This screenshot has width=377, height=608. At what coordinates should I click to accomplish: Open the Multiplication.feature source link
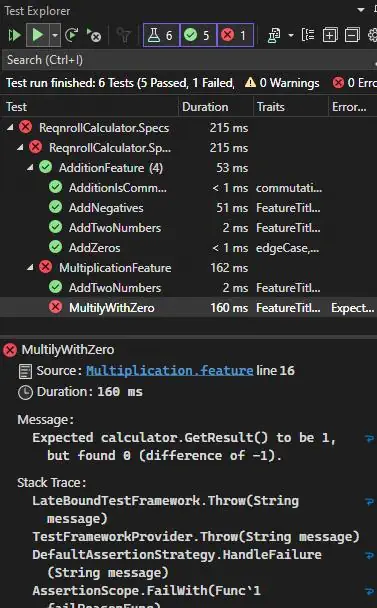[x=169, y=370]
